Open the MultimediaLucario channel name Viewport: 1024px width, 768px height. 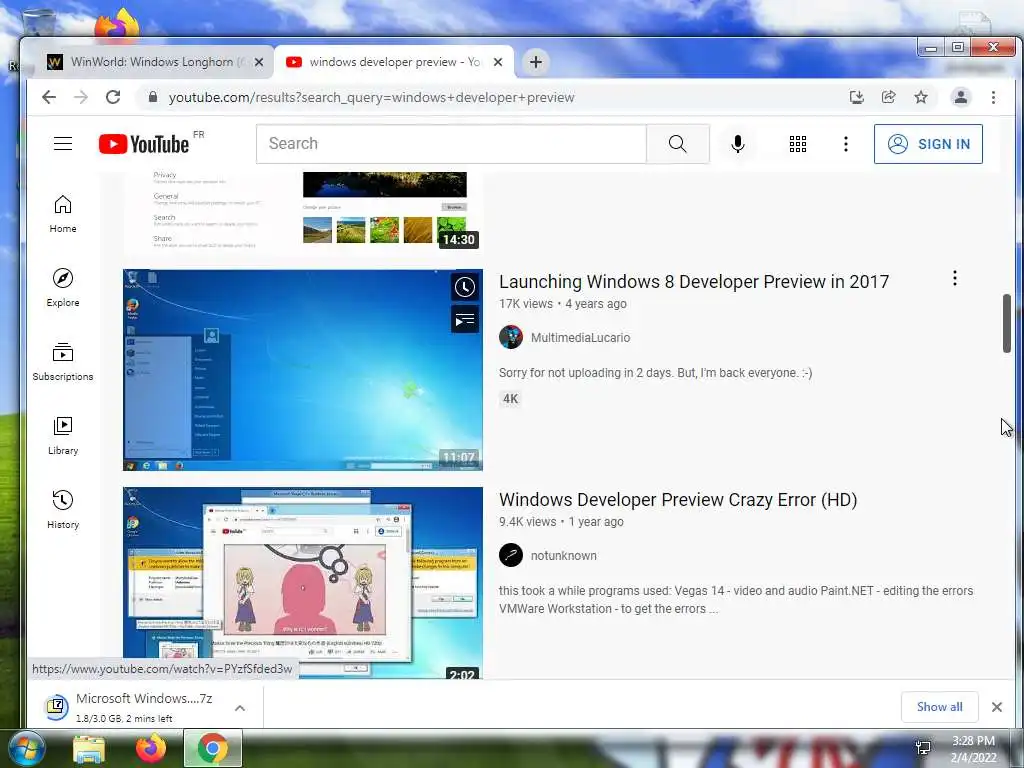tap(580, 338)
